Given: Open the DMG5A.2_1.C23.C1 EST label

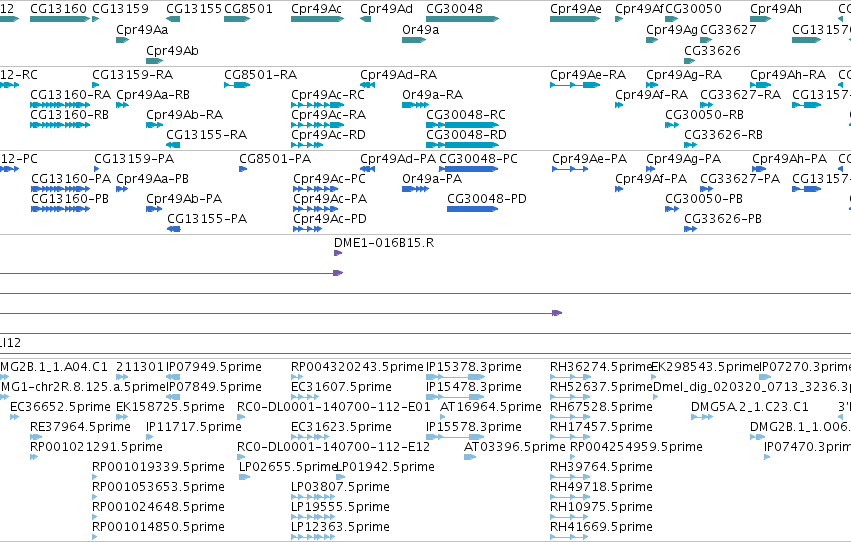Looking at the screenshot, I should point(750,407).
